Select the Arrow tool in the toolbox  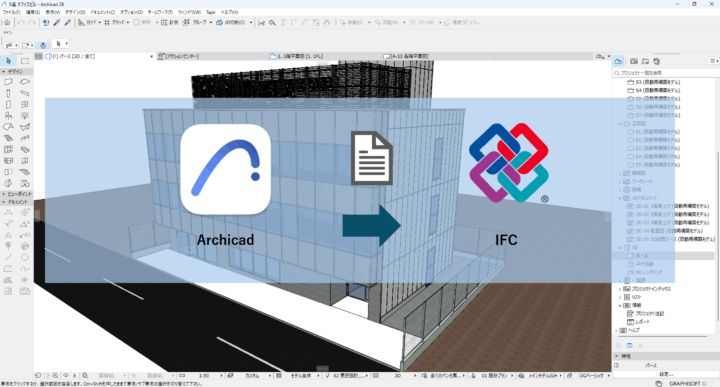pos(8,61)
